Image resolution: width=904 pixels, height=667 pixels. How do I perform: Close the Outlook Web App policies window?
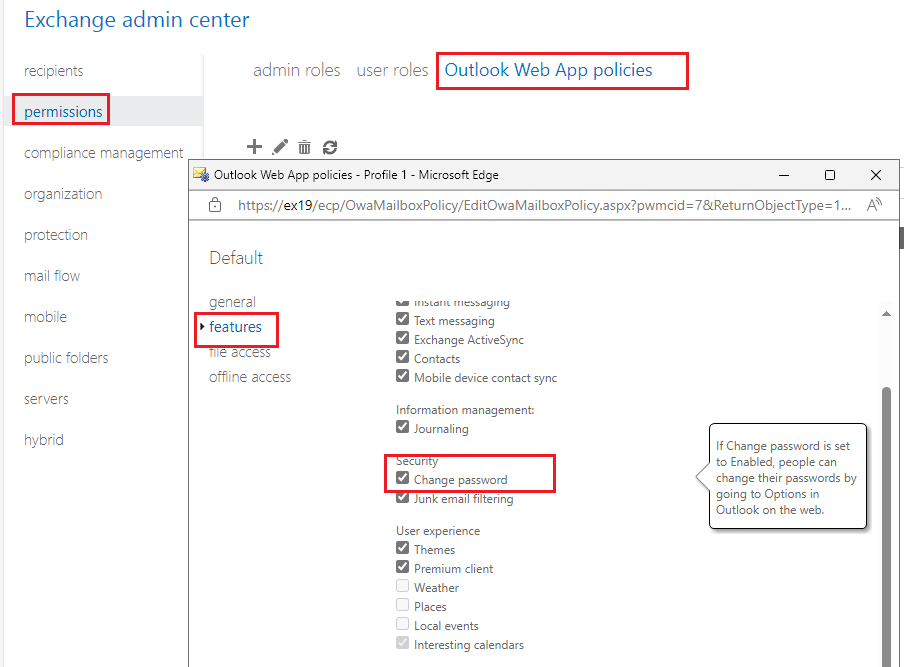pos(876,175)
